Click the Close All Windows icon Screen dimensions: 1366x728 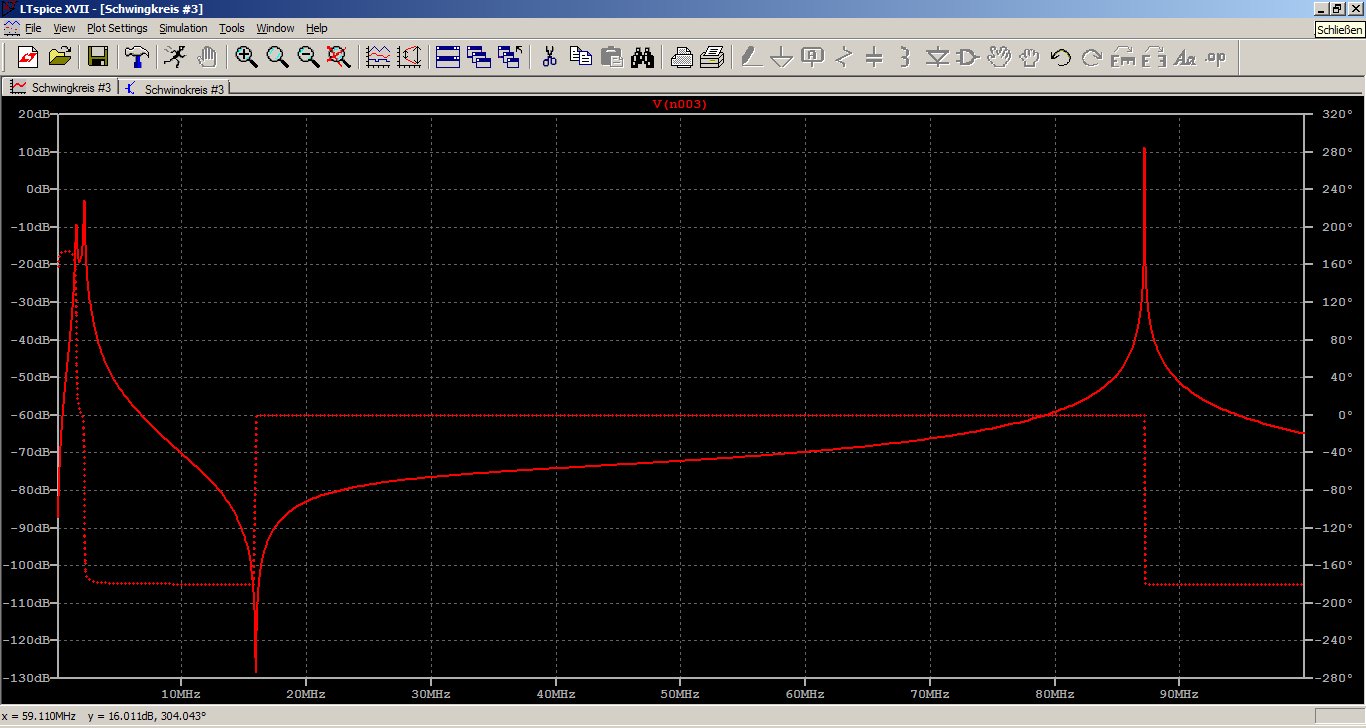[x=510, y=57]
